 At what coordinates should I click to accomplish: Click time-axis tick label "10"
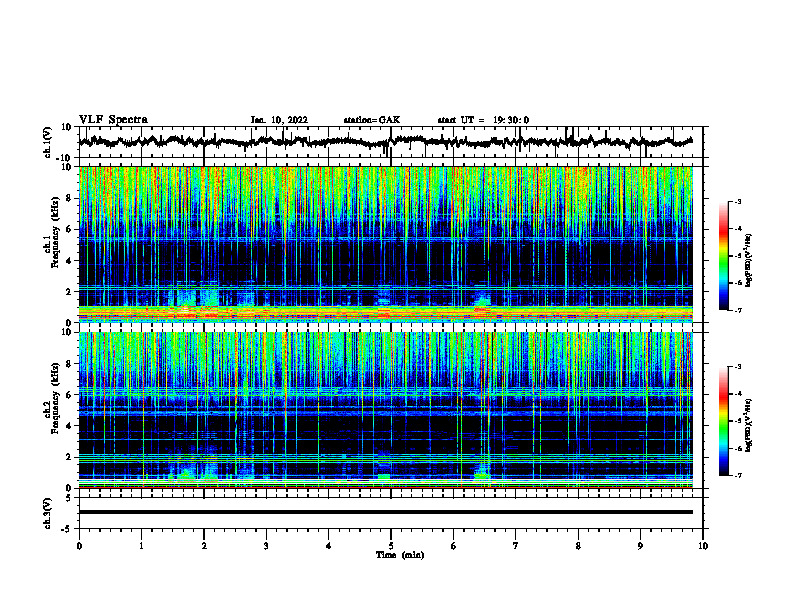(x=703, y=546)
